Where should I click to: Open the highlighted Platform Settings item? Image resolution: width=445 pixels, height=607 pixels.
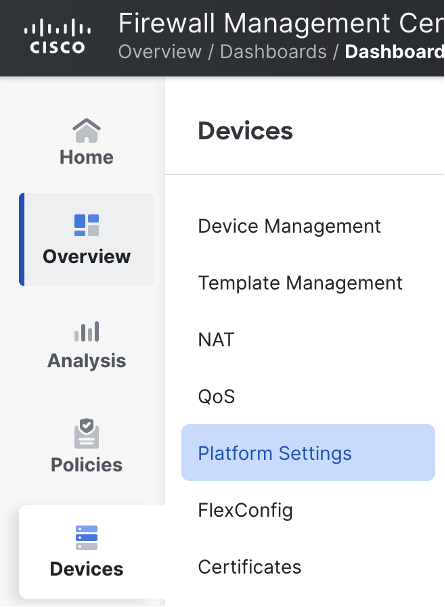point(308,453)
